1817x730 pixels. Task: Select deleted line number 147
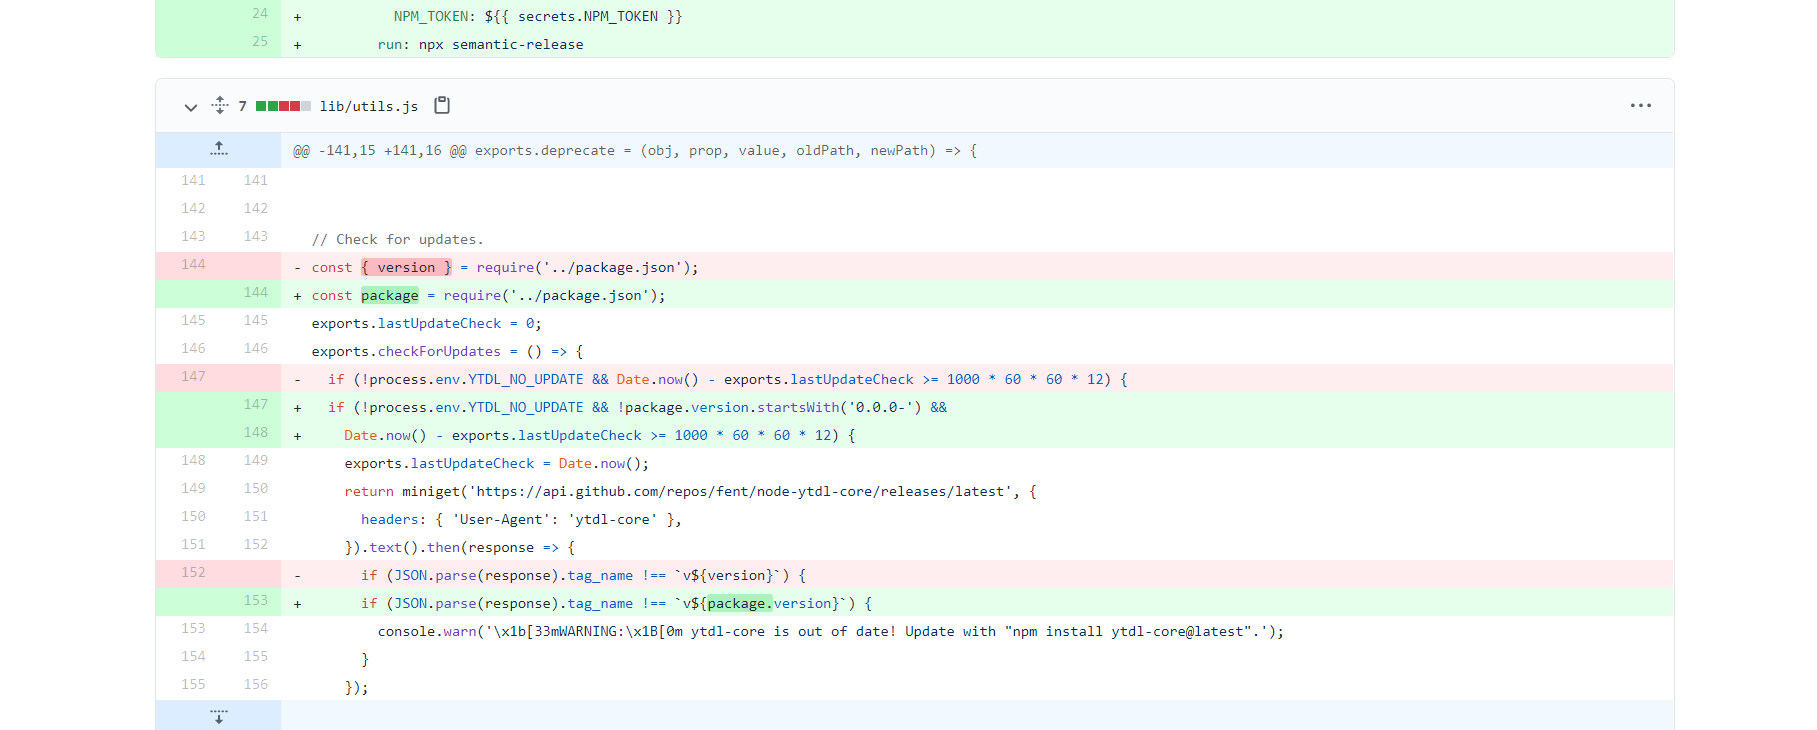[x=193, y=377]
